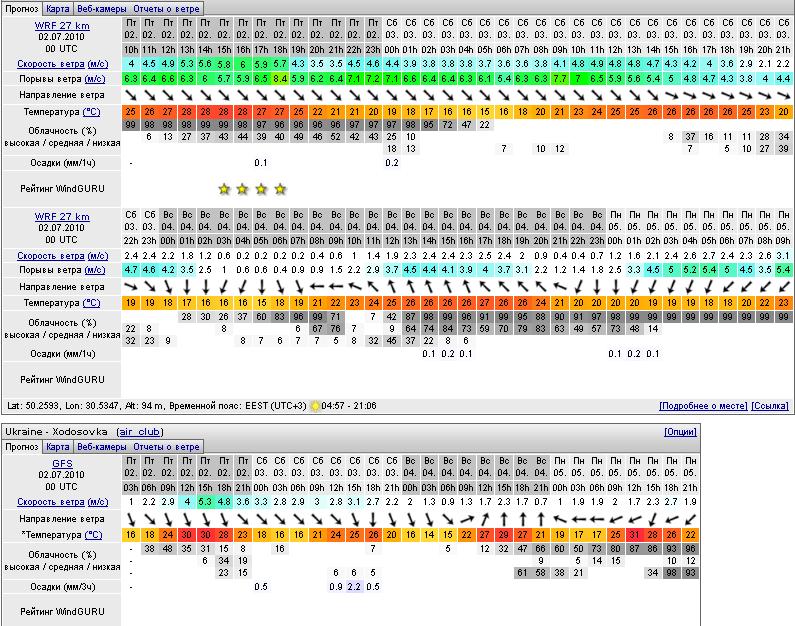
Task: Click the highlighted 2.2 precipitation cell
Action: 353,587
